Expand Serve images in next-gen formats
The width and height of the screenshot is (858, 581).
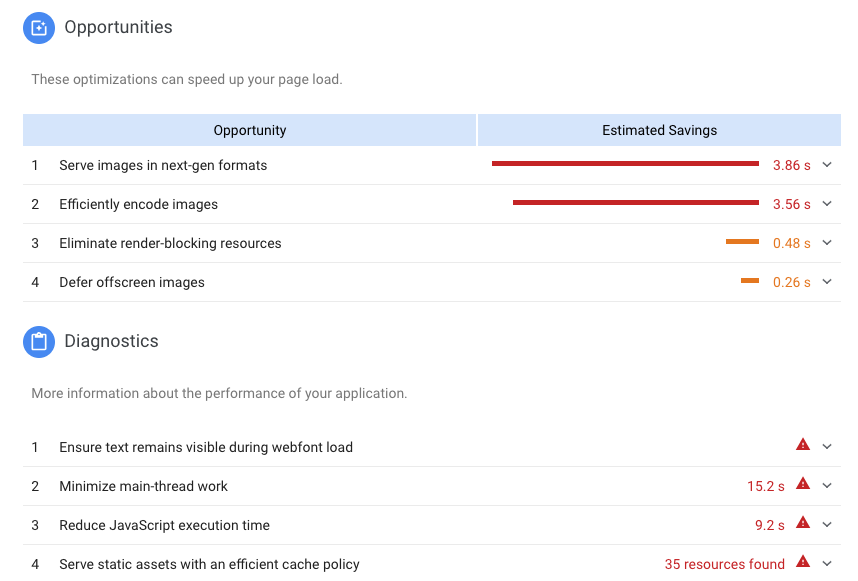[827, 165]
